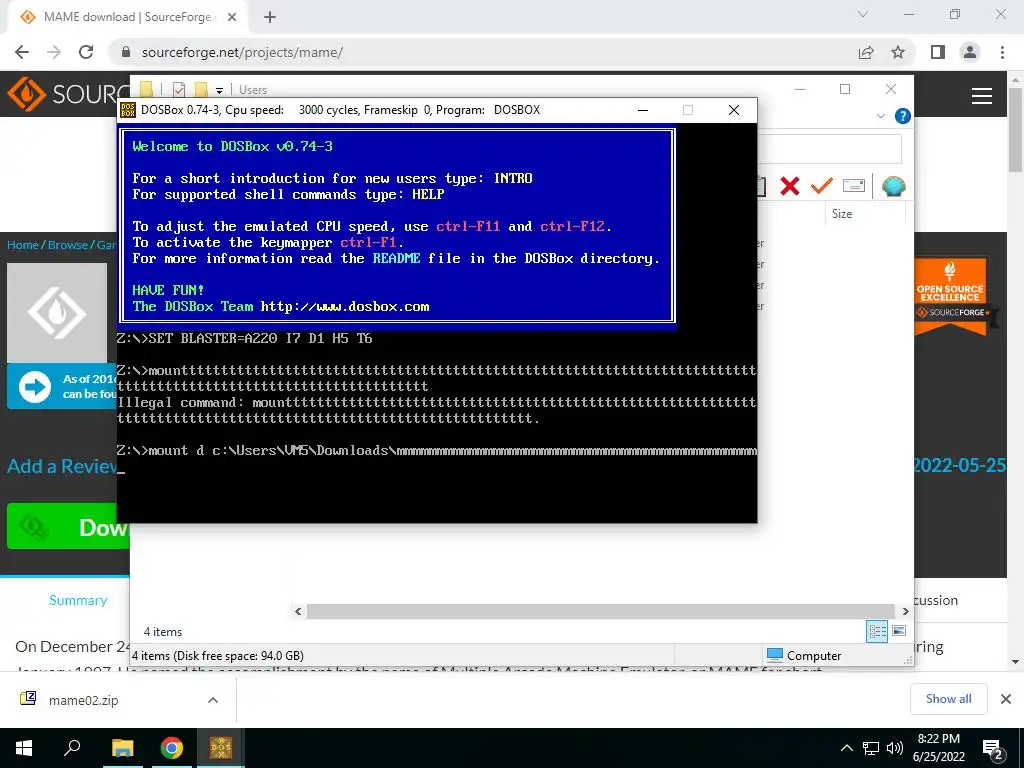Screen dimensions: 1024x768
Task: Open Chrome tab search chevron
Action: (x=863, y=14)
